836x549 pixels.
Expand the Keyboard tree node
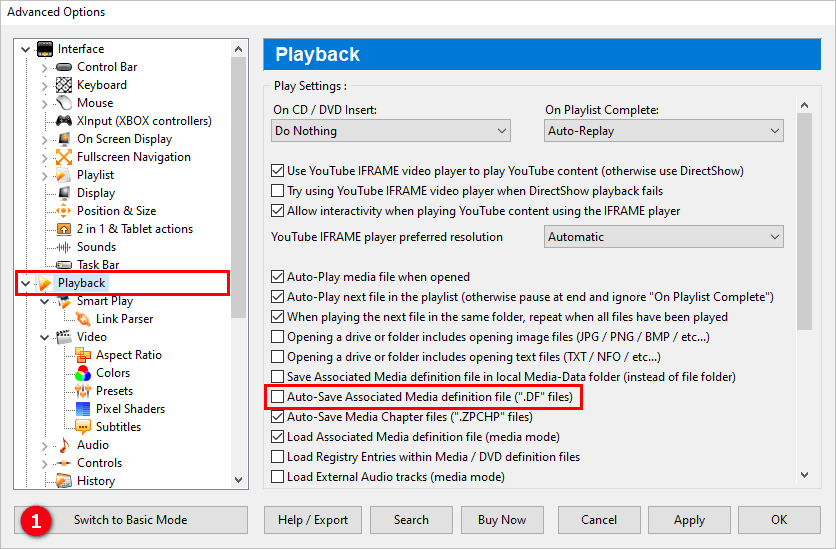[x=45, y=86]
